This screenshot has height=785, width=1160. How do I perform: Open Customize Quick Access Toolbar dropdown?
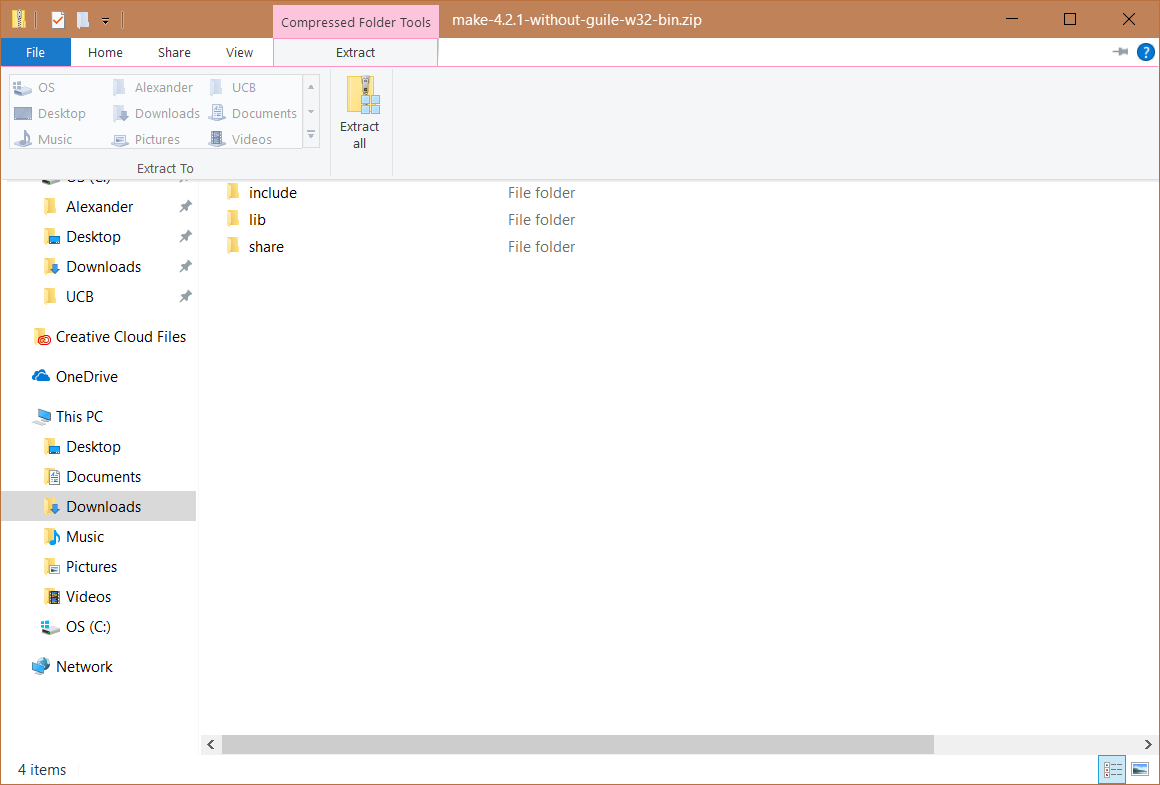105,20
